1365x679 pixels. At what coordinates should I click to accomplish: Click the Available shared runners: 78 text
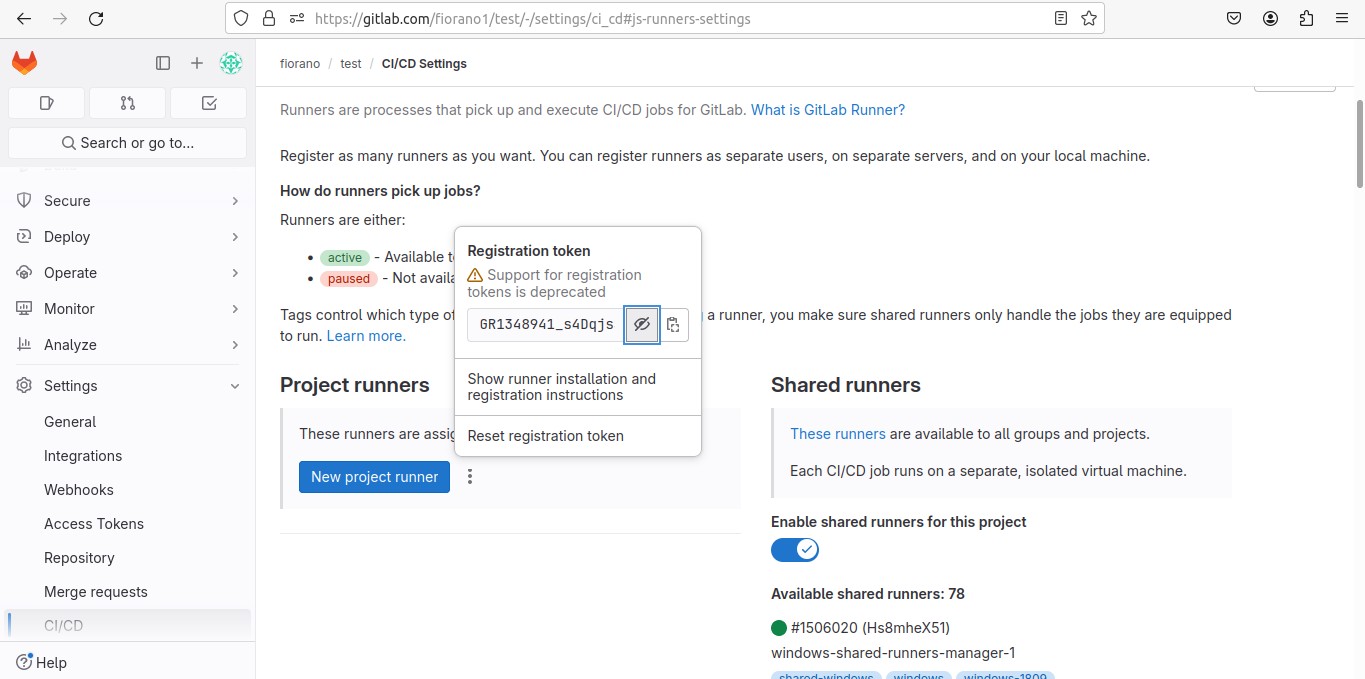868,594
